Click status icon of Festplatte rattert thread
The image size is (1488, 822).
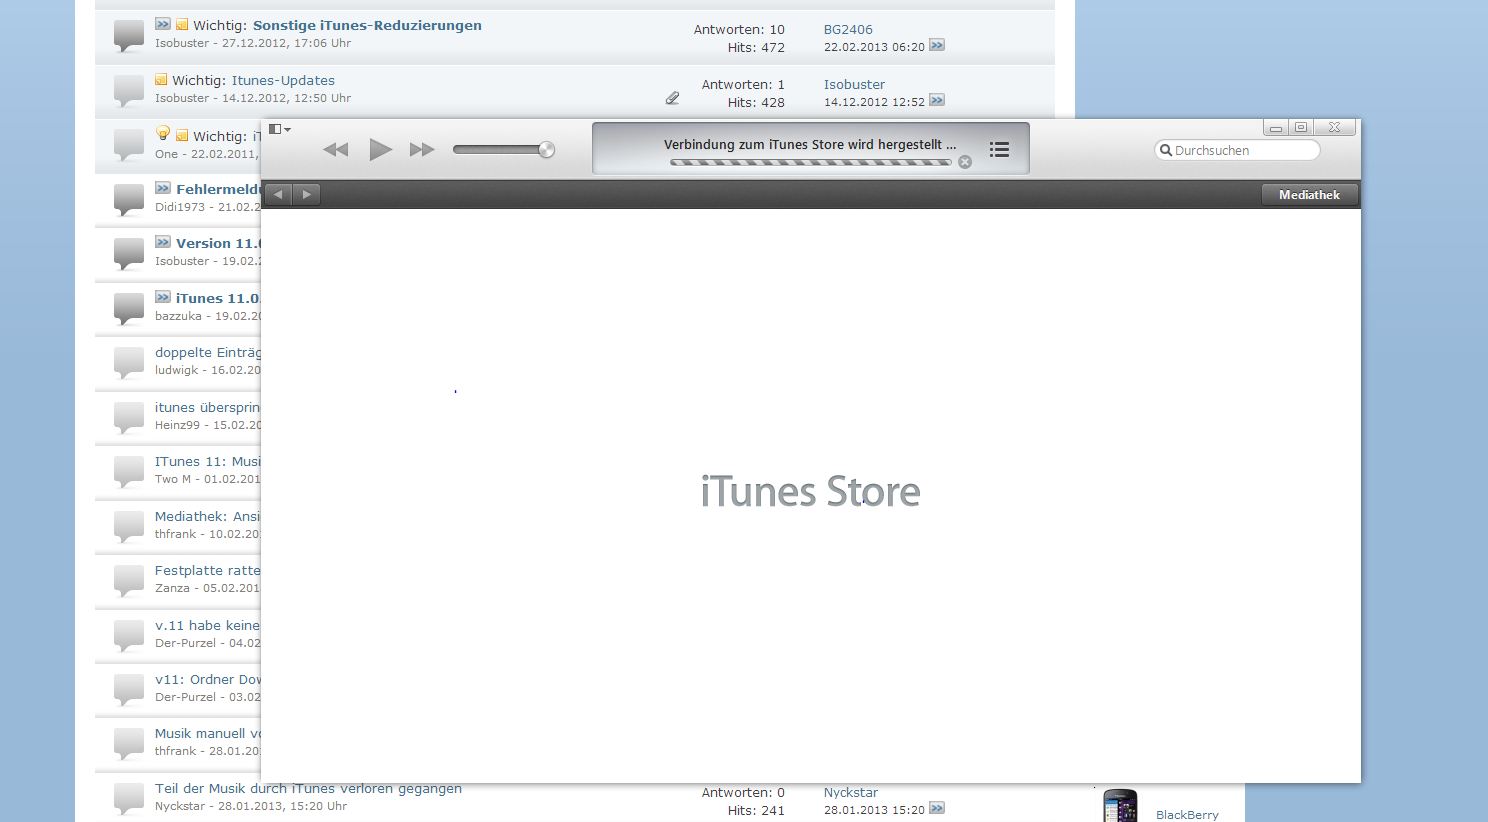click(x=129, y=581)
